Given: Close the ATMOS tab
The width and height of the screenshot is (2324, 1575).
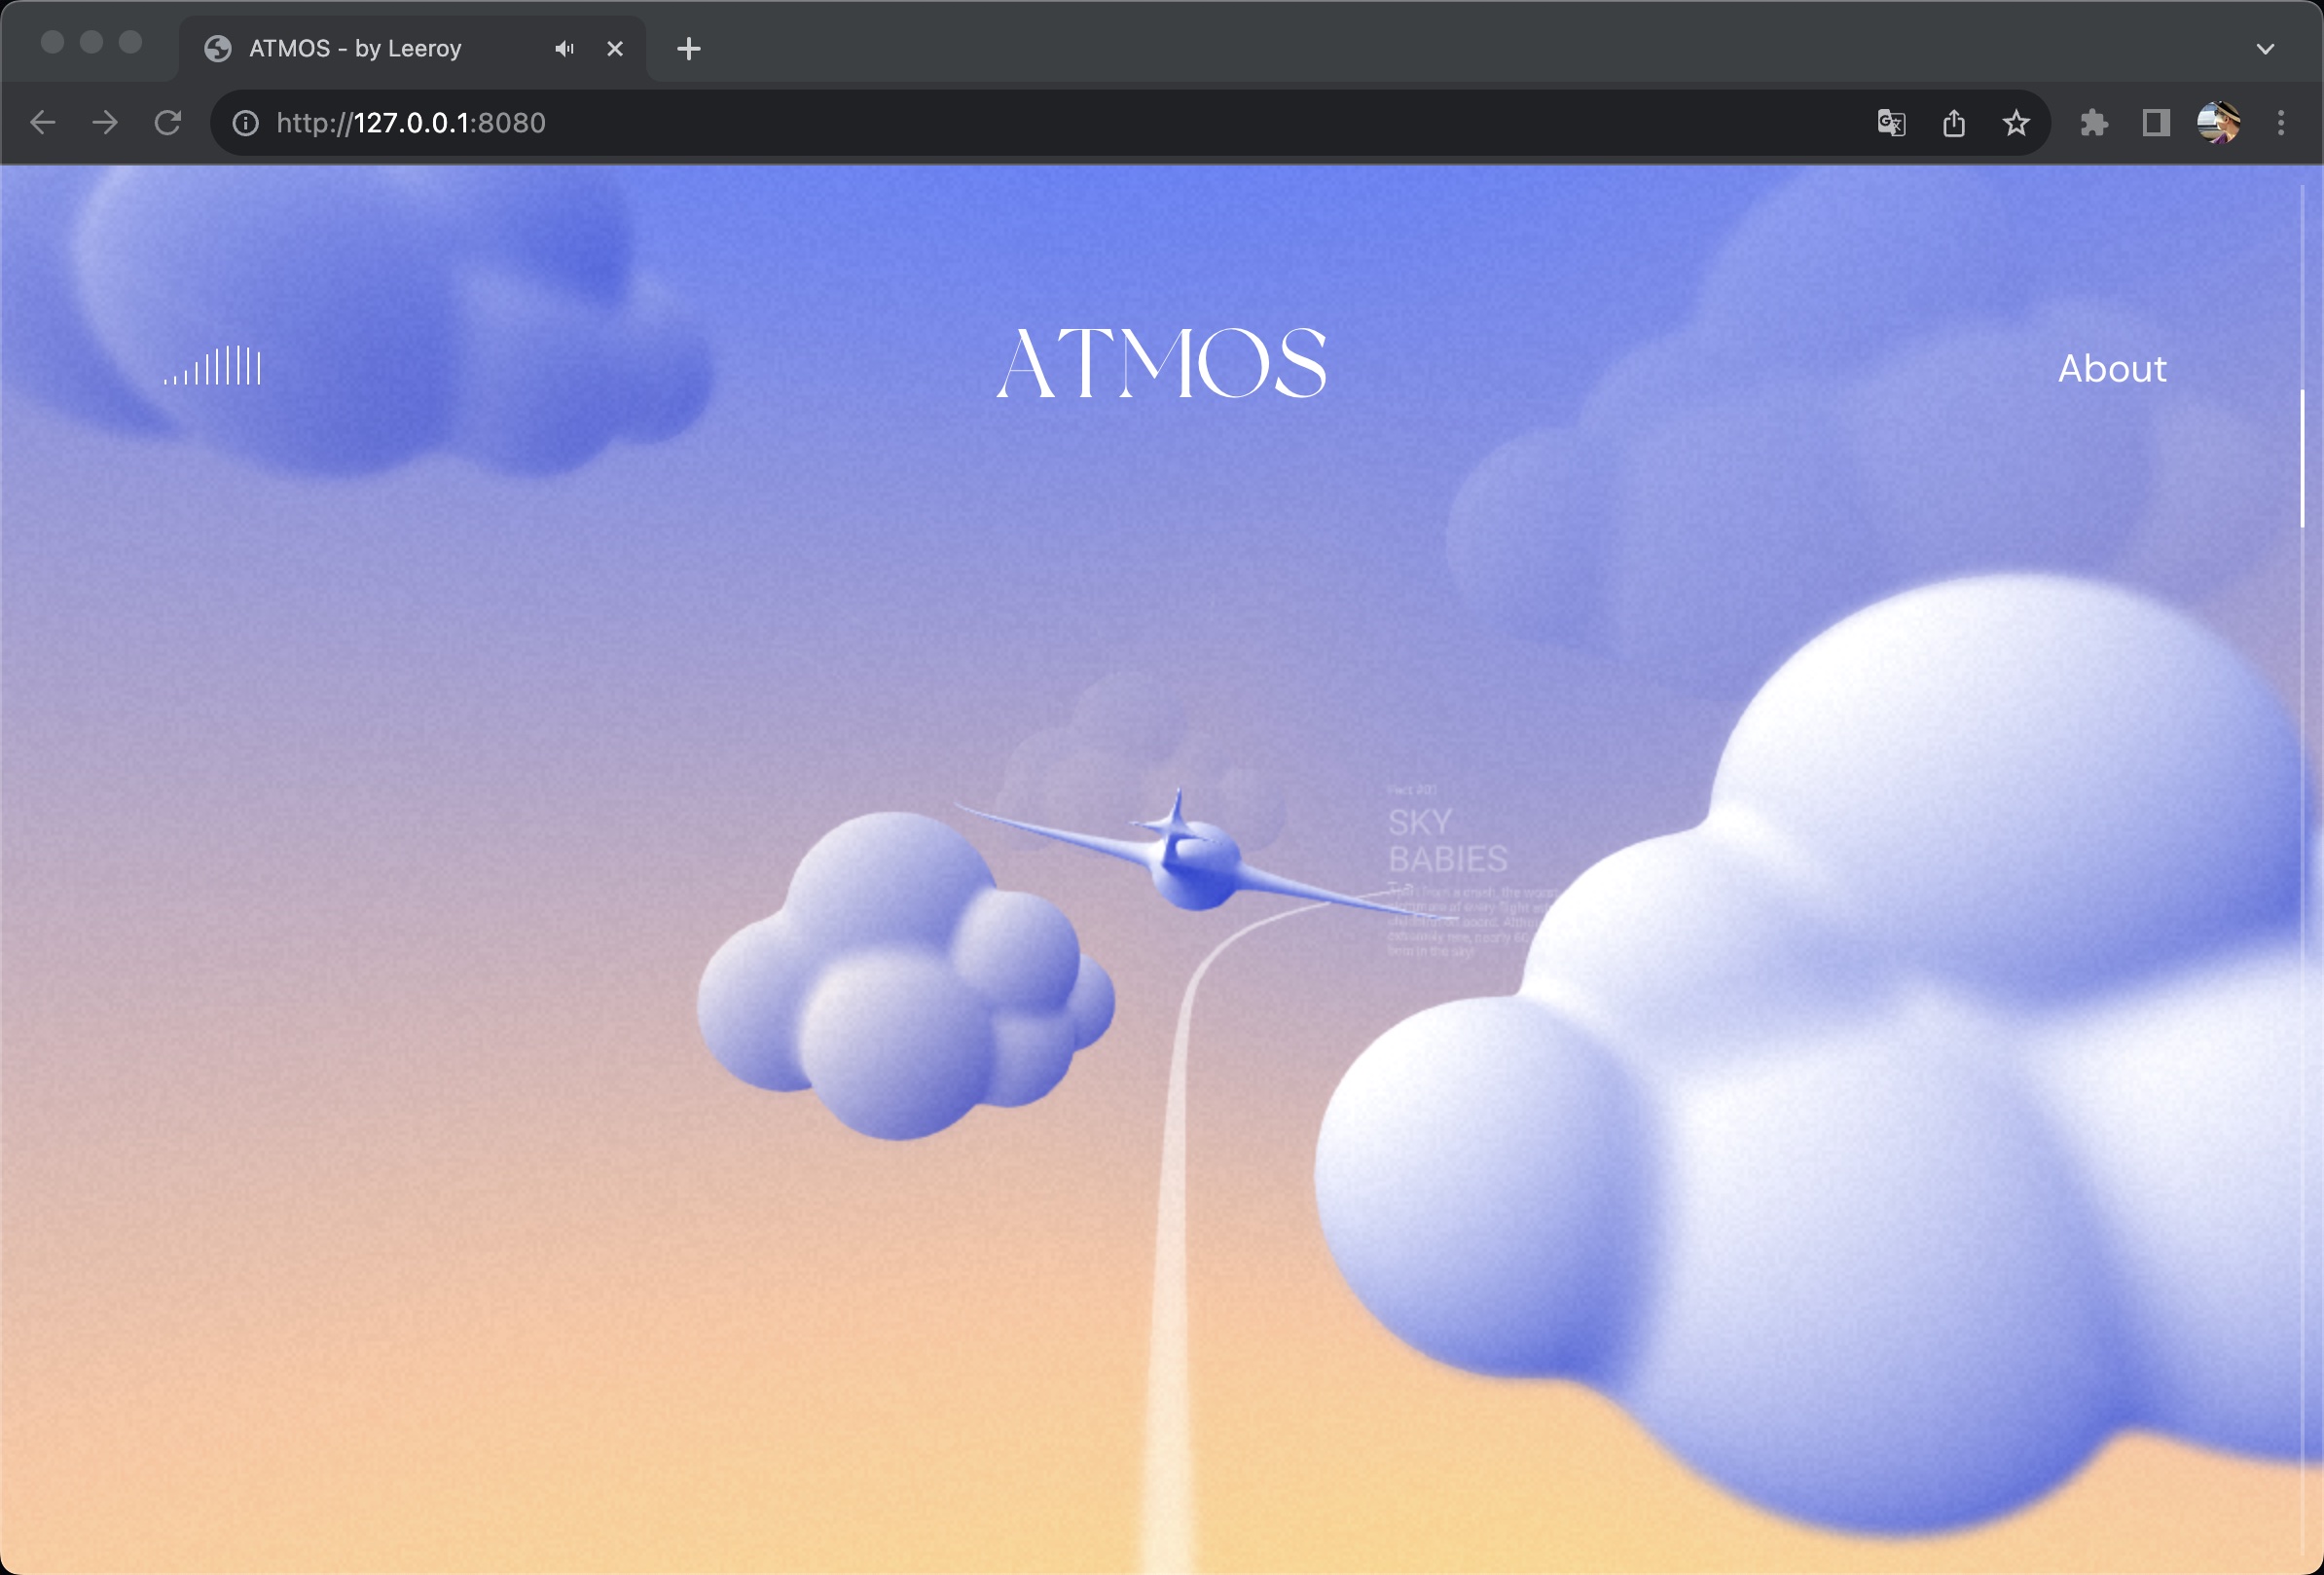Looking at the screenshot, I should (x=615, y=49).
